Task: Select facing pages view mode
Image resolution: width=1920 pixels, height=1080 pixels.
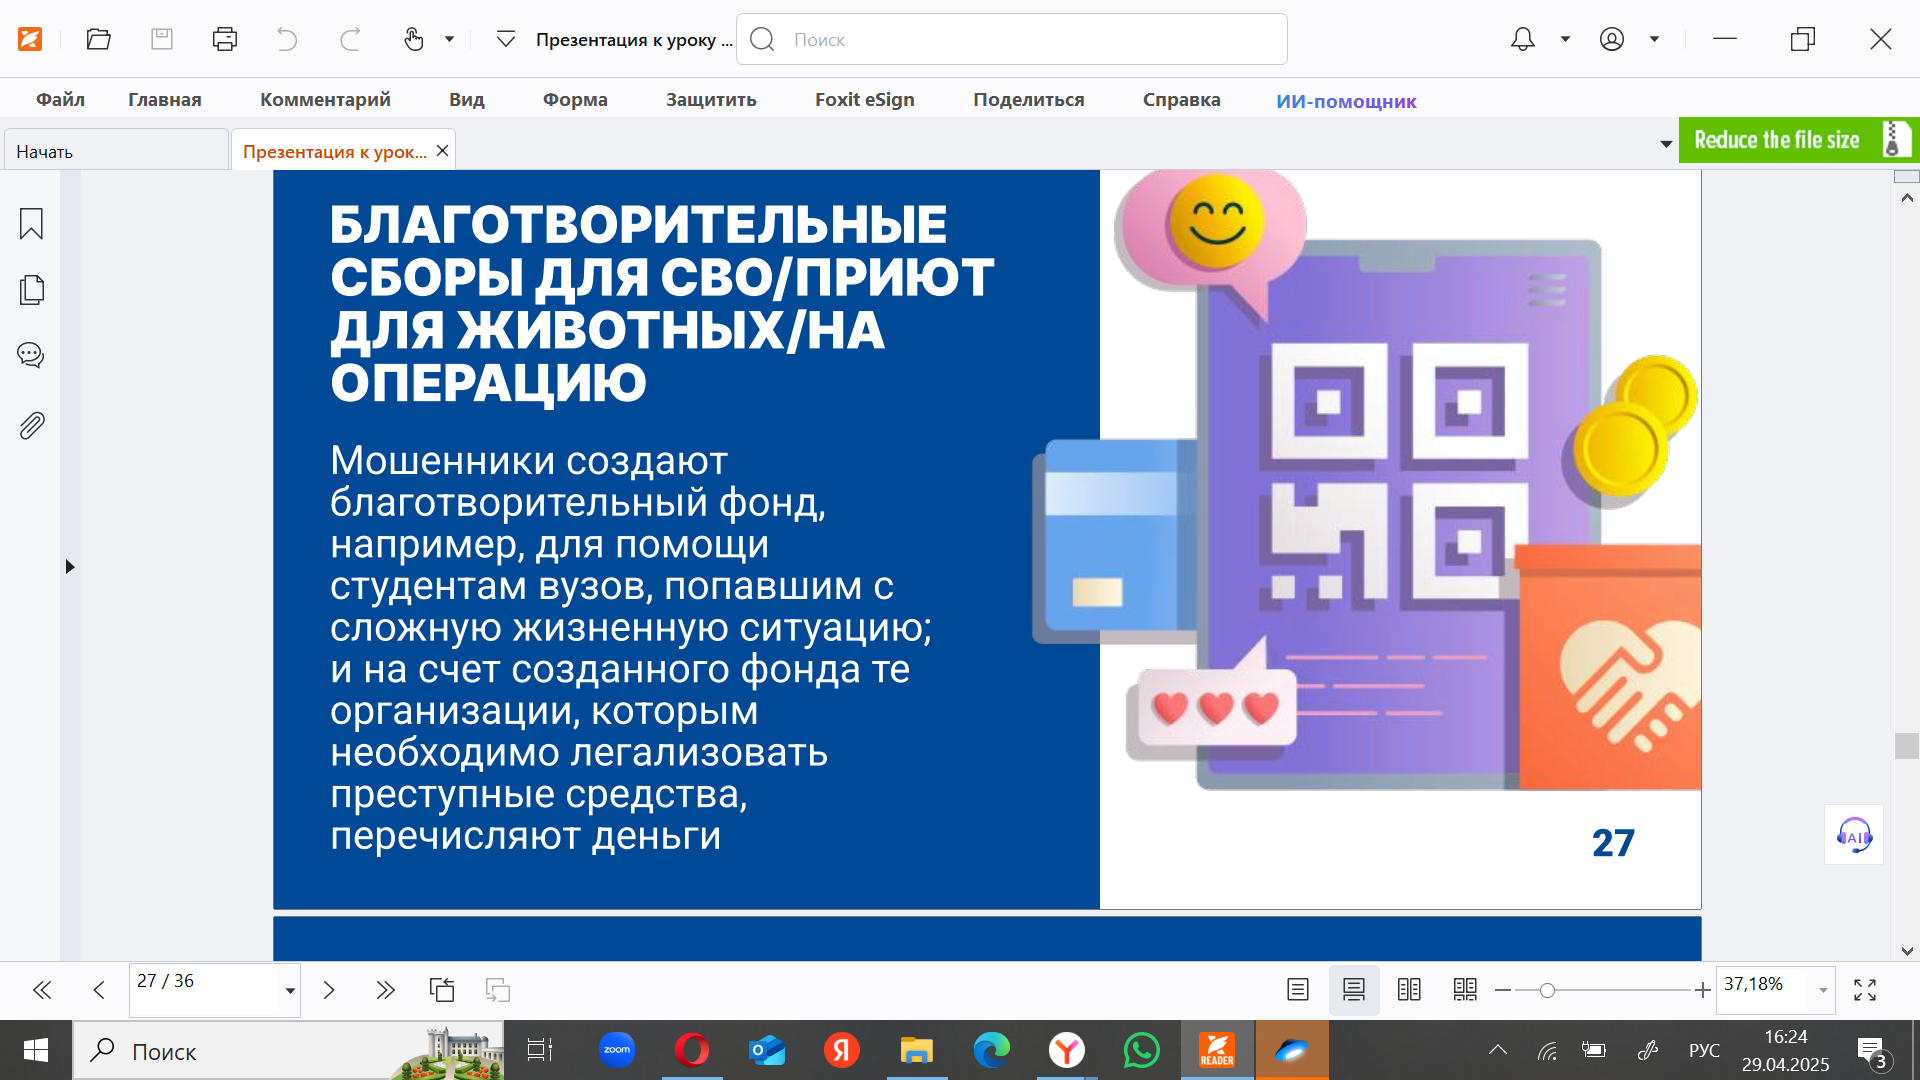Action: tap(1409, 990)
